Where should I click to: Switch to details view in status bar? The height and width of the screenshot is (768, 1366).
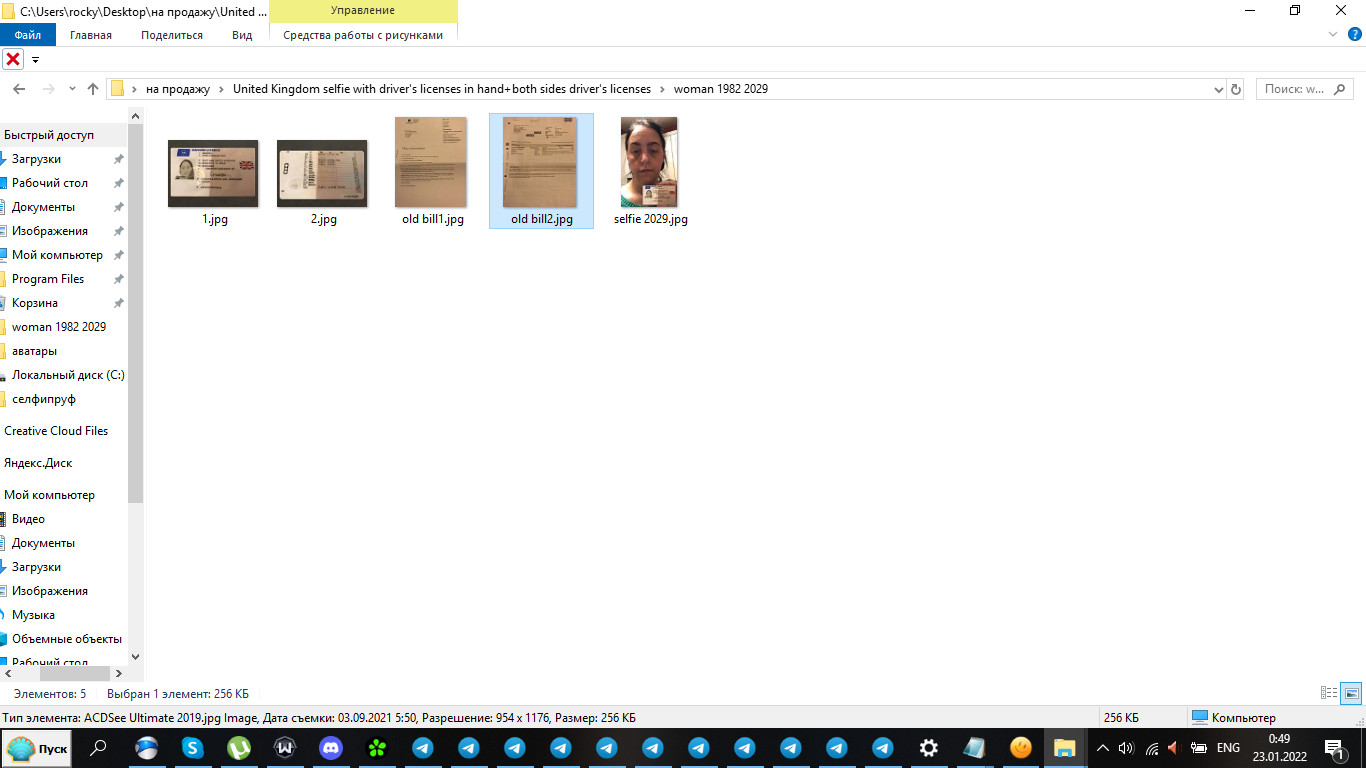coord(1329,693)
